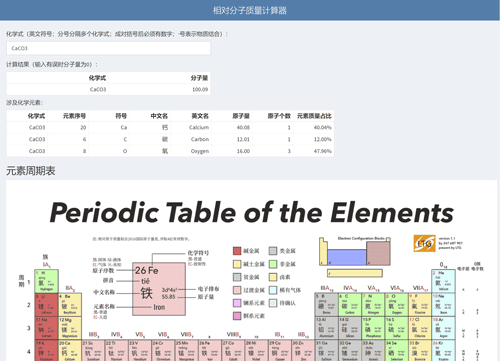Image resolution: width=500 pixels, height=361 pixels.
Task: Click the Lithium element cell
Action: (x=46, y=305)
